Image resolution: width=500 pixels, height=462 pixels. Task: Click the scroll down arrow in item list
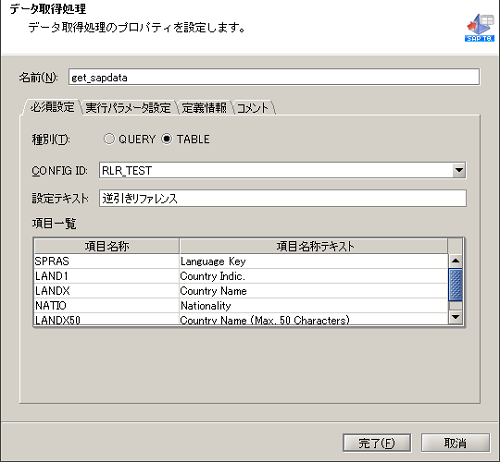tap(455, 317)
